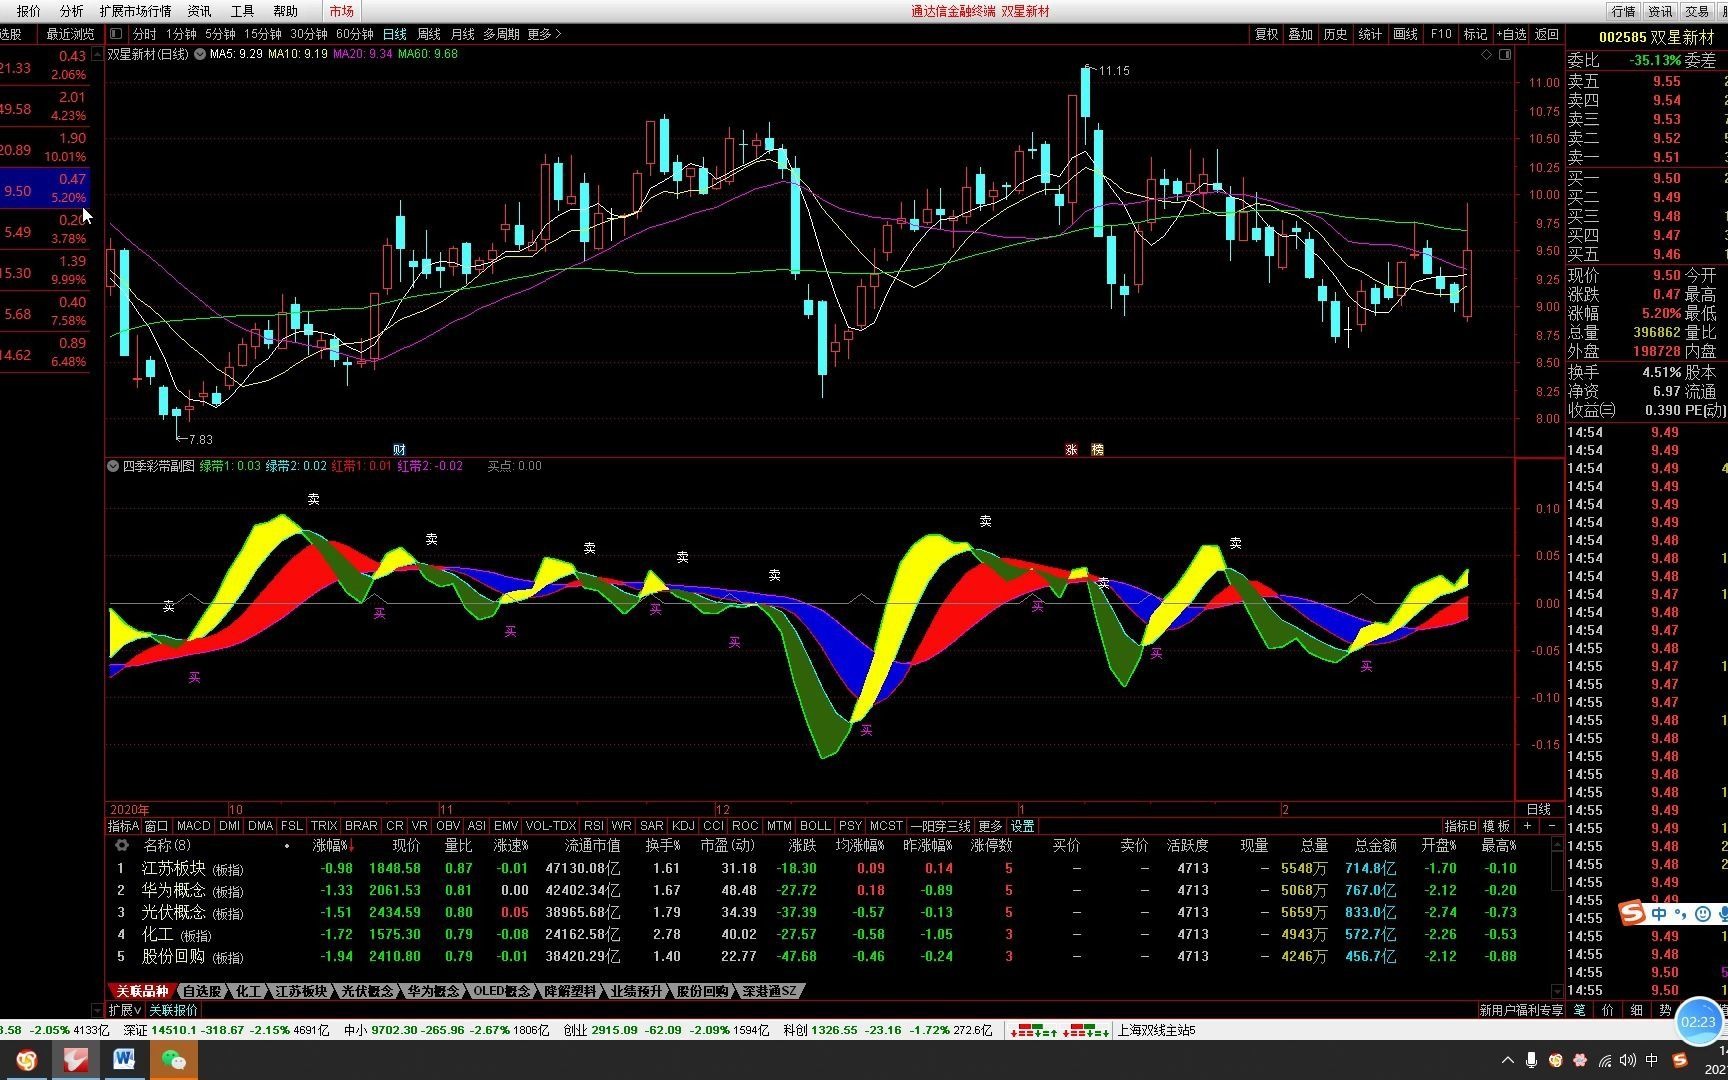Click the blue 02:23 timer bubble
Image resolution: width=1728 pixels, height=1080 pixels.
(x=1698, y=1022)
